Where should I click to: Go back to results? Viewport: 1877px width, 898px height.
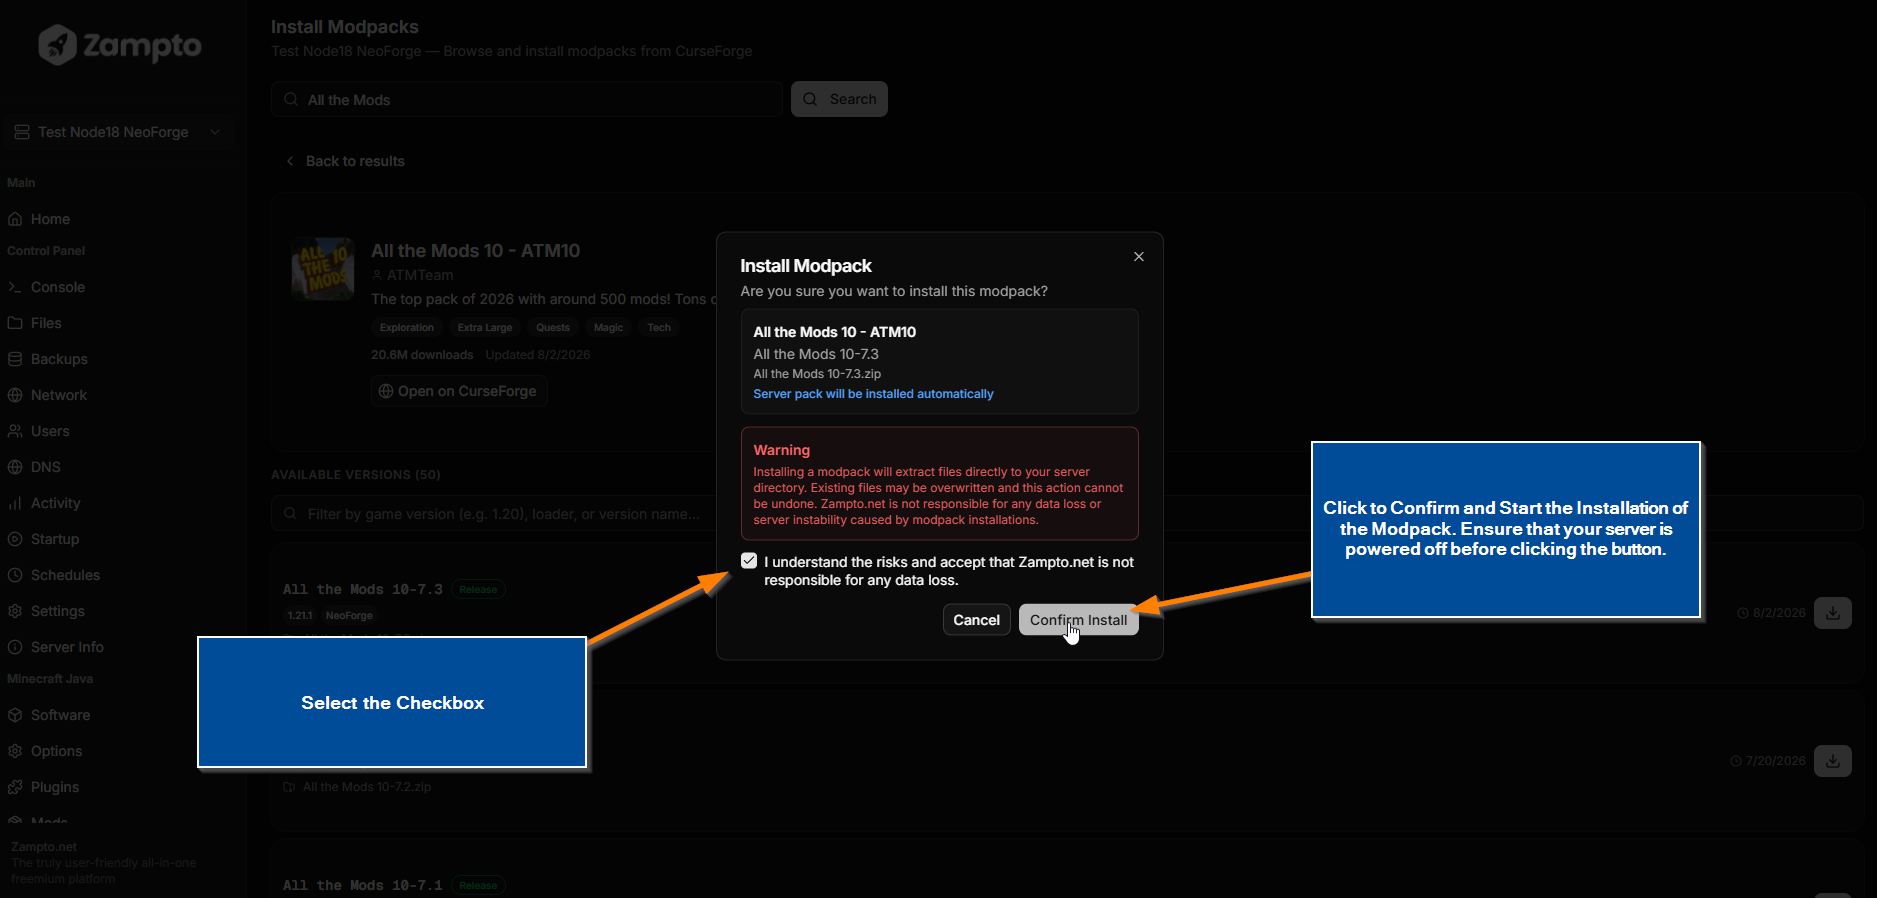(x=345, y=161)
